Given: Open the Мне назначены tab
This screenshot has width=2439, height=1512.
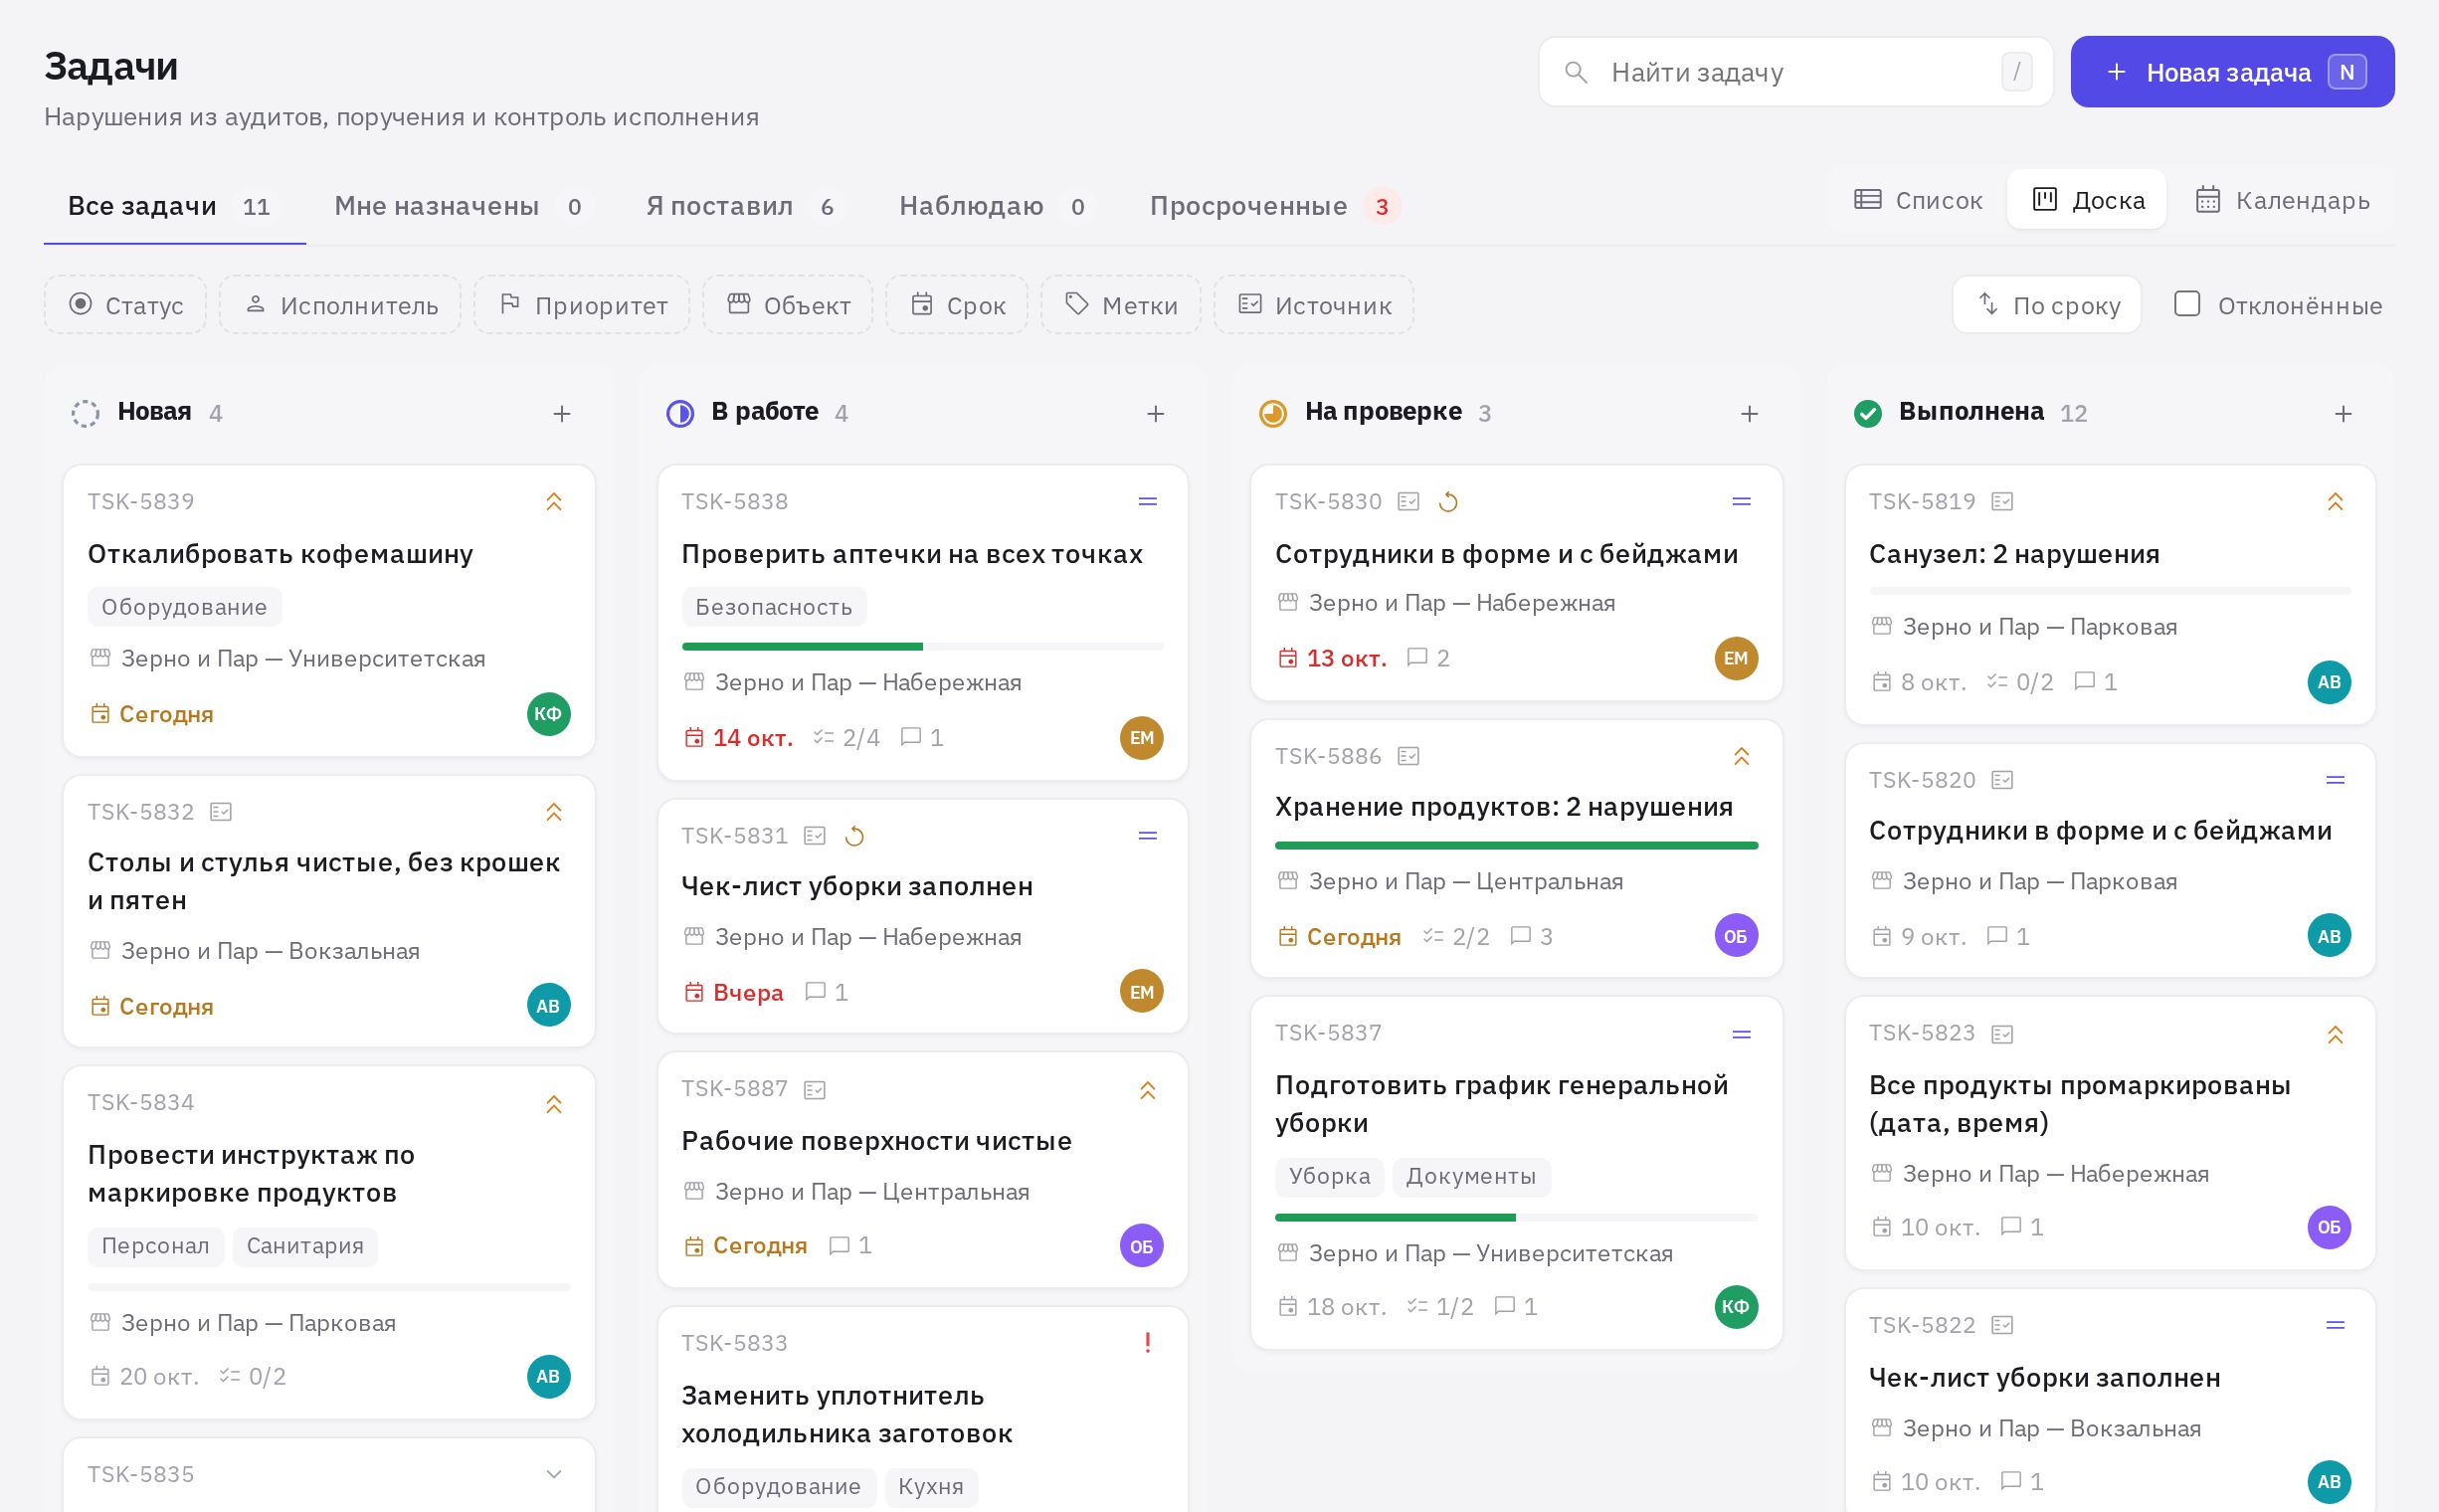Looking at the screenshot, I should [x=462, y=206].
